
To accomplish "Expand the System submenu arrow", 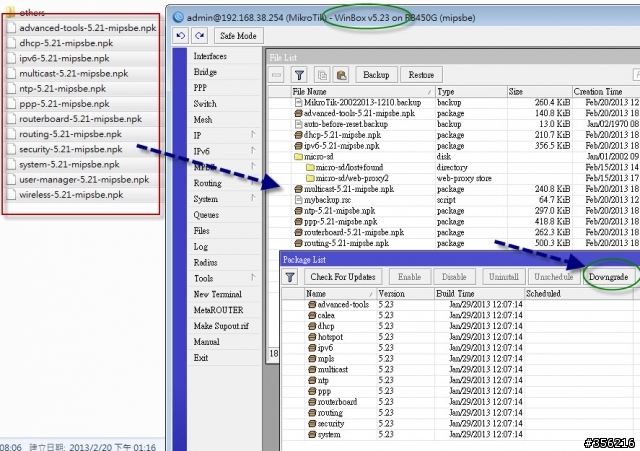I will click(x=253, y=198).
